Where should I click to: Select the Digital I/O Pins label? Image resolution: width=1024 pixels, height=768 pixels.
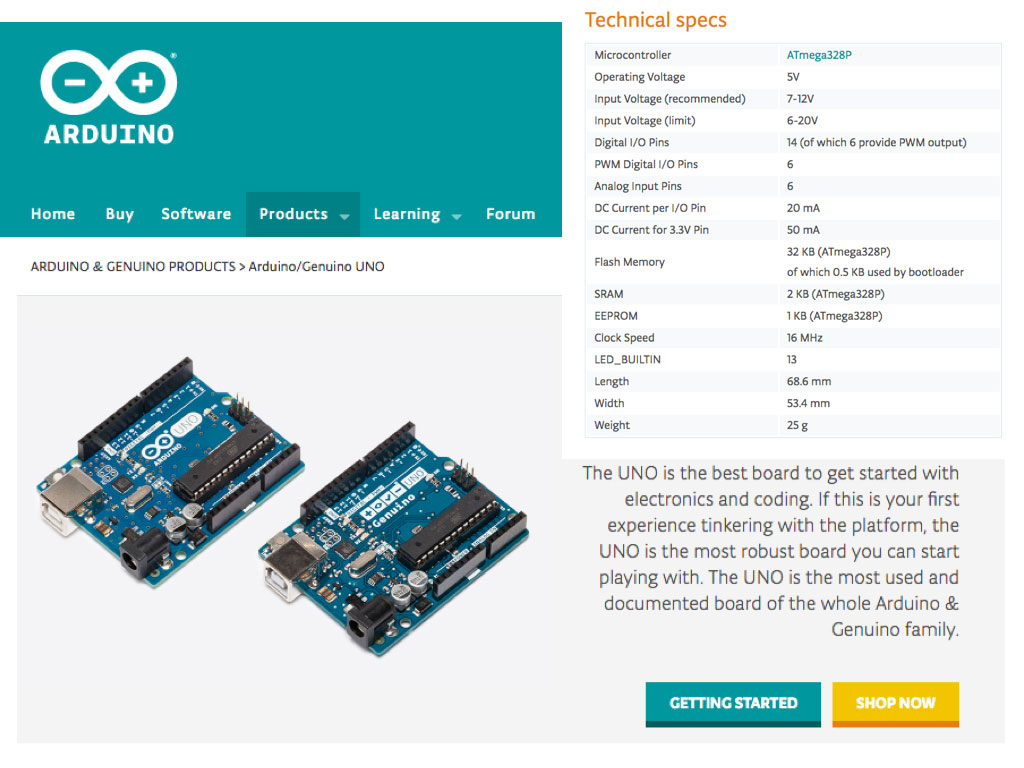[632, 142]
